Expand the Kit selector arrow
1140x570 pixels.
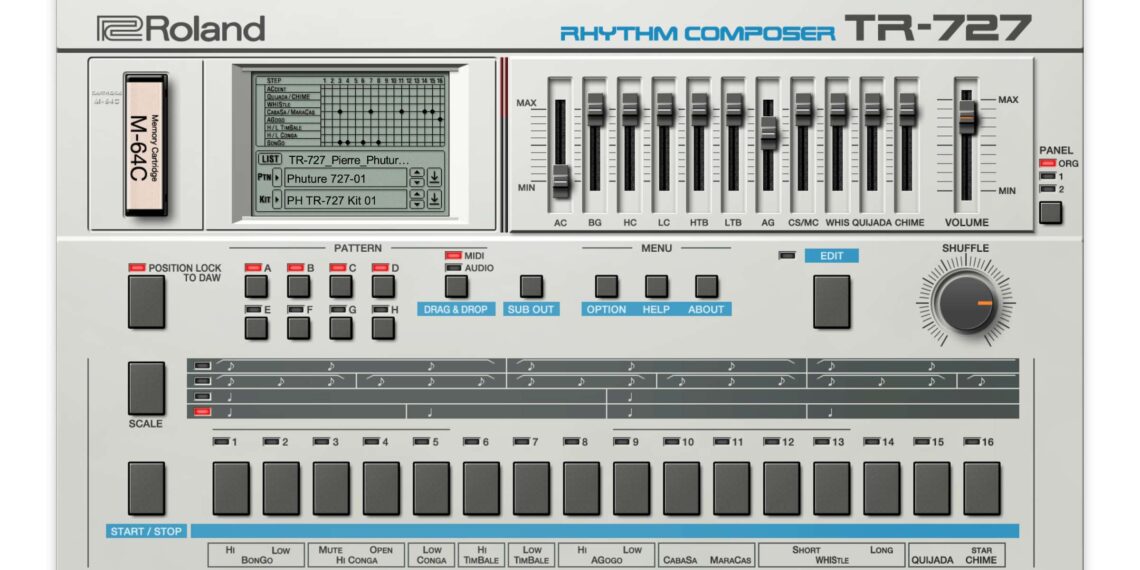coord(277,200)
